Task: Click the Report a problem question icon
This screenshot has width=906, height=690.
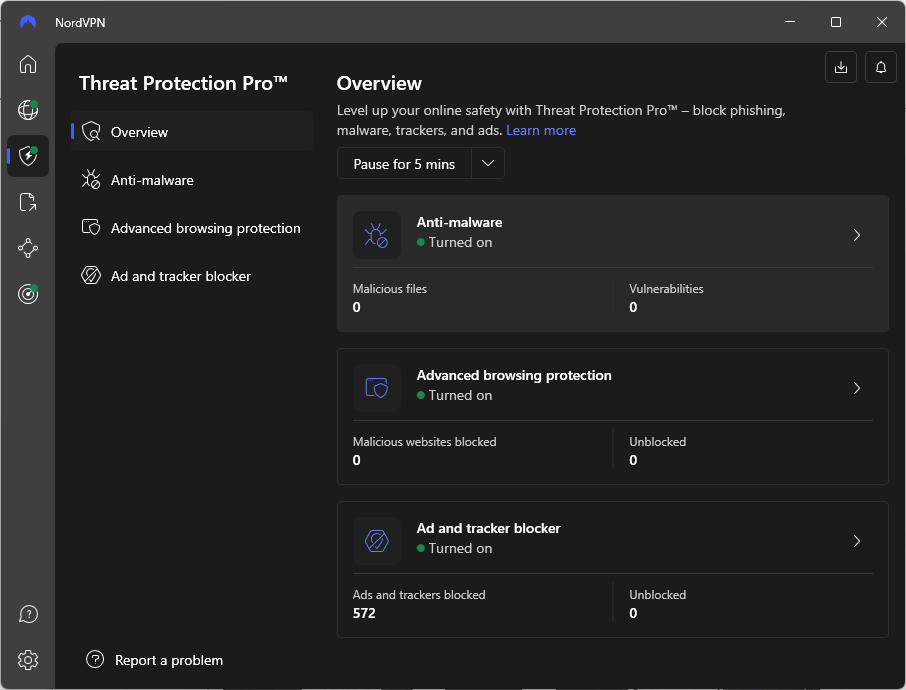Action: (x=95, y=659)
